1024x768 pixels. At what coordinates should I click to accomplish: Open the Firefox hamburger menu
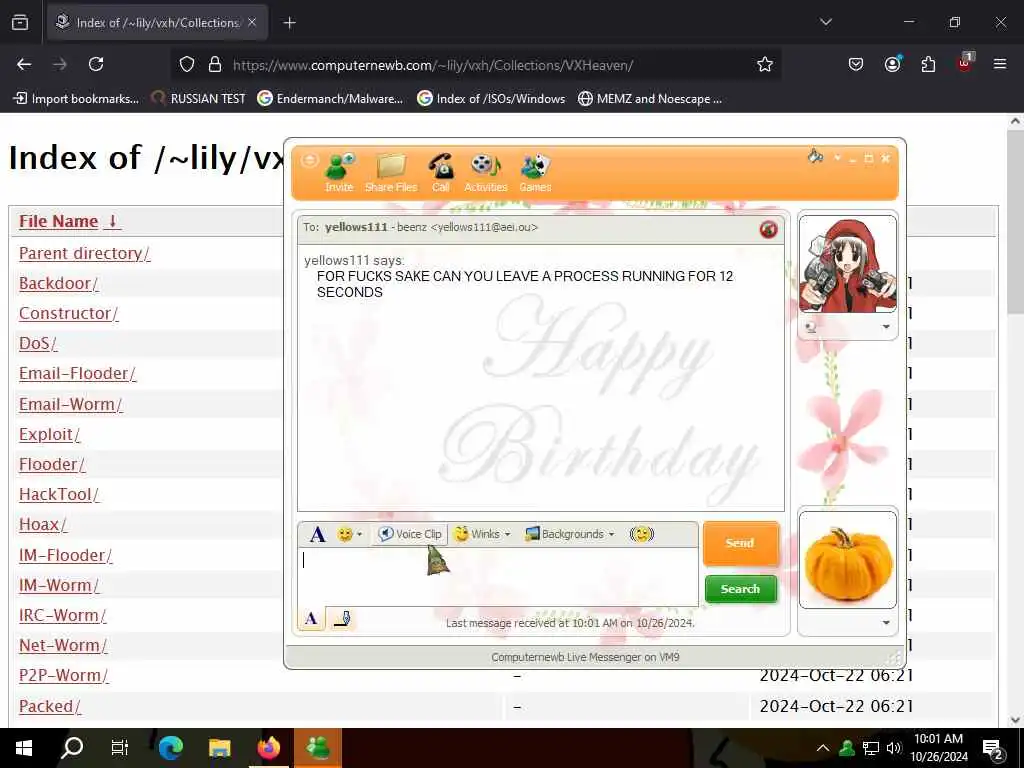(1000, 64)
